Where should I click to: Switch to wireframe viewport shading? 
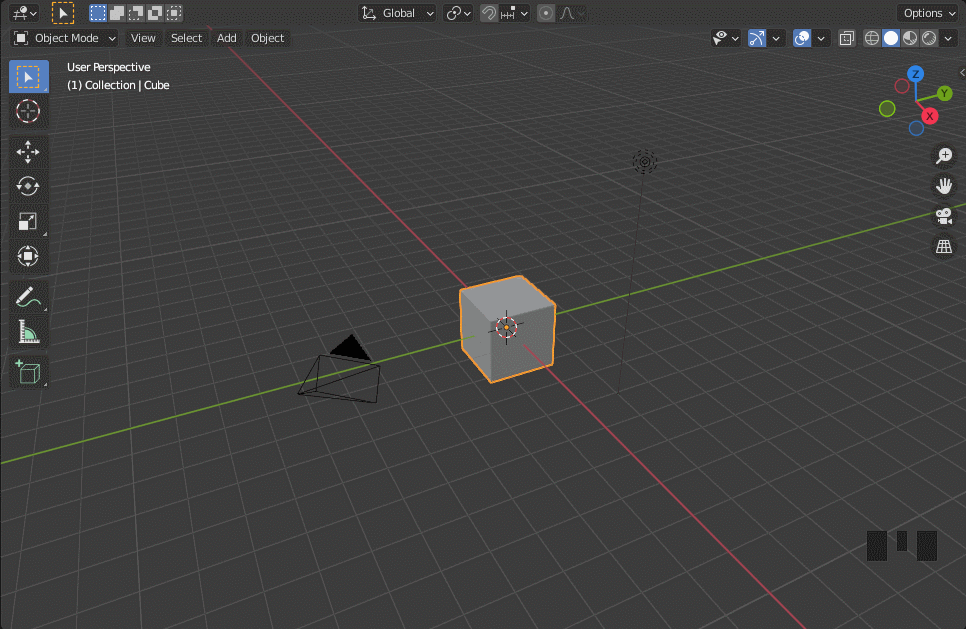(872, 38)
